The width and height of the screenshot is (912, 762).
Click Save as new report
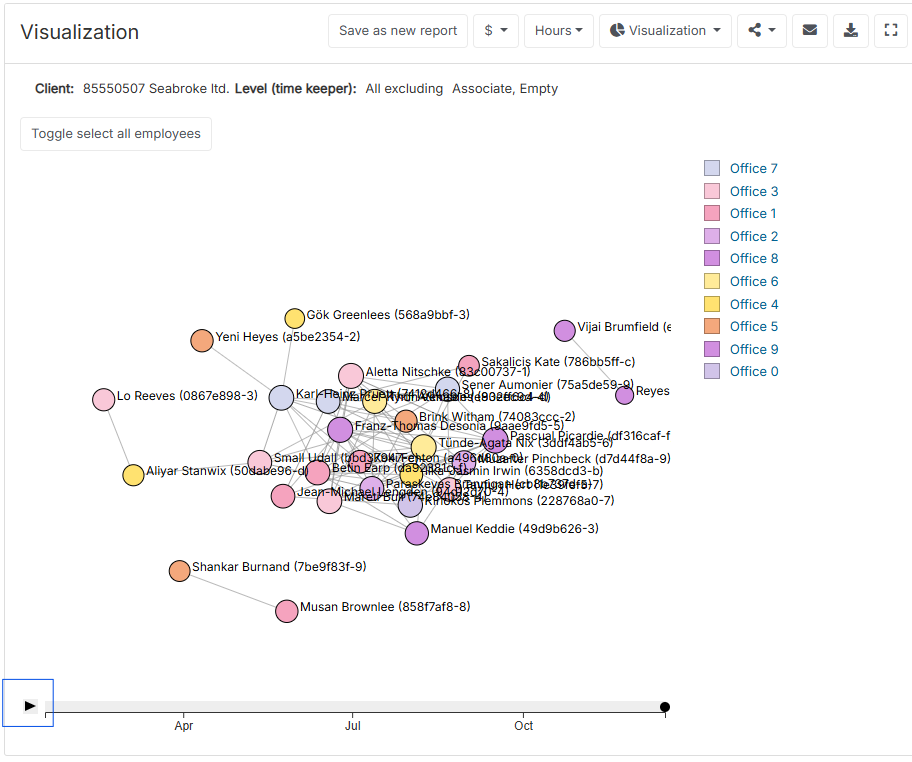tap(398, 30)
